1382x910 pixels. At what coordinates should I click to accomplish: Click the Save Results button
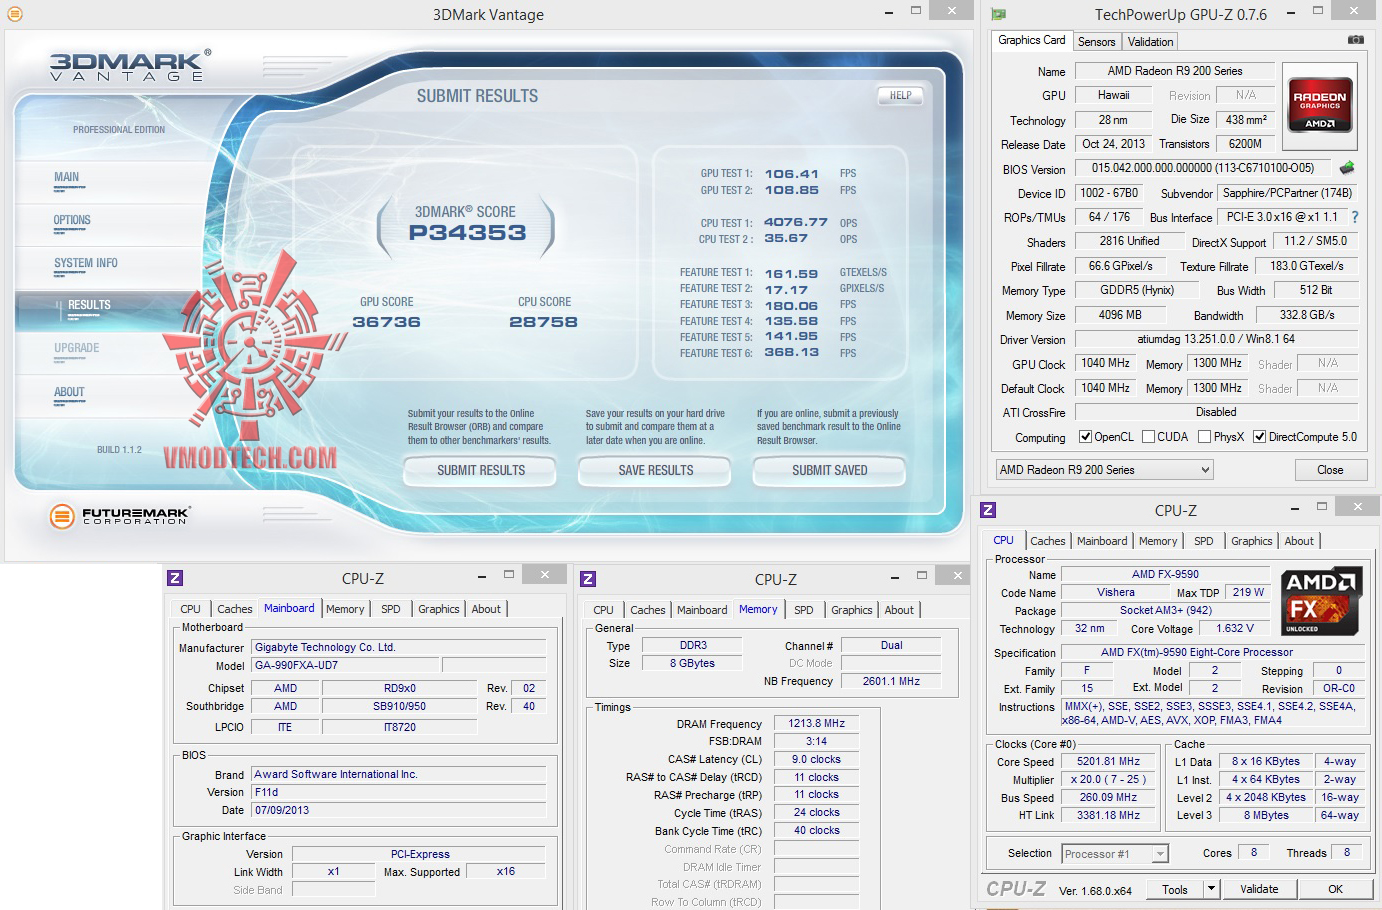[x=655, y=471]
